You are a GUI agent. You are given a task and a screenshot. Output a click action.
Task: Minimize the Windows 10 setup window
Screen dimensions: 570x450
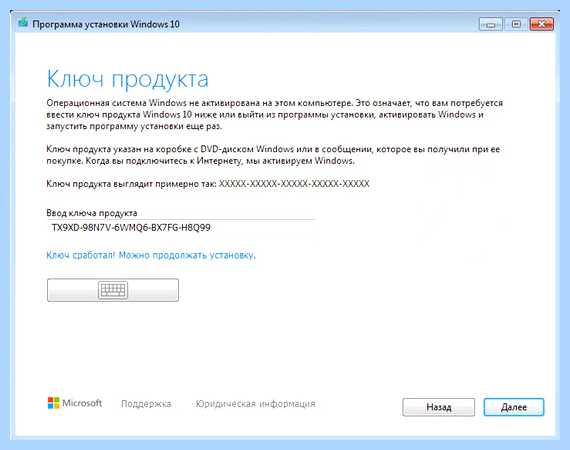(490, 24)
